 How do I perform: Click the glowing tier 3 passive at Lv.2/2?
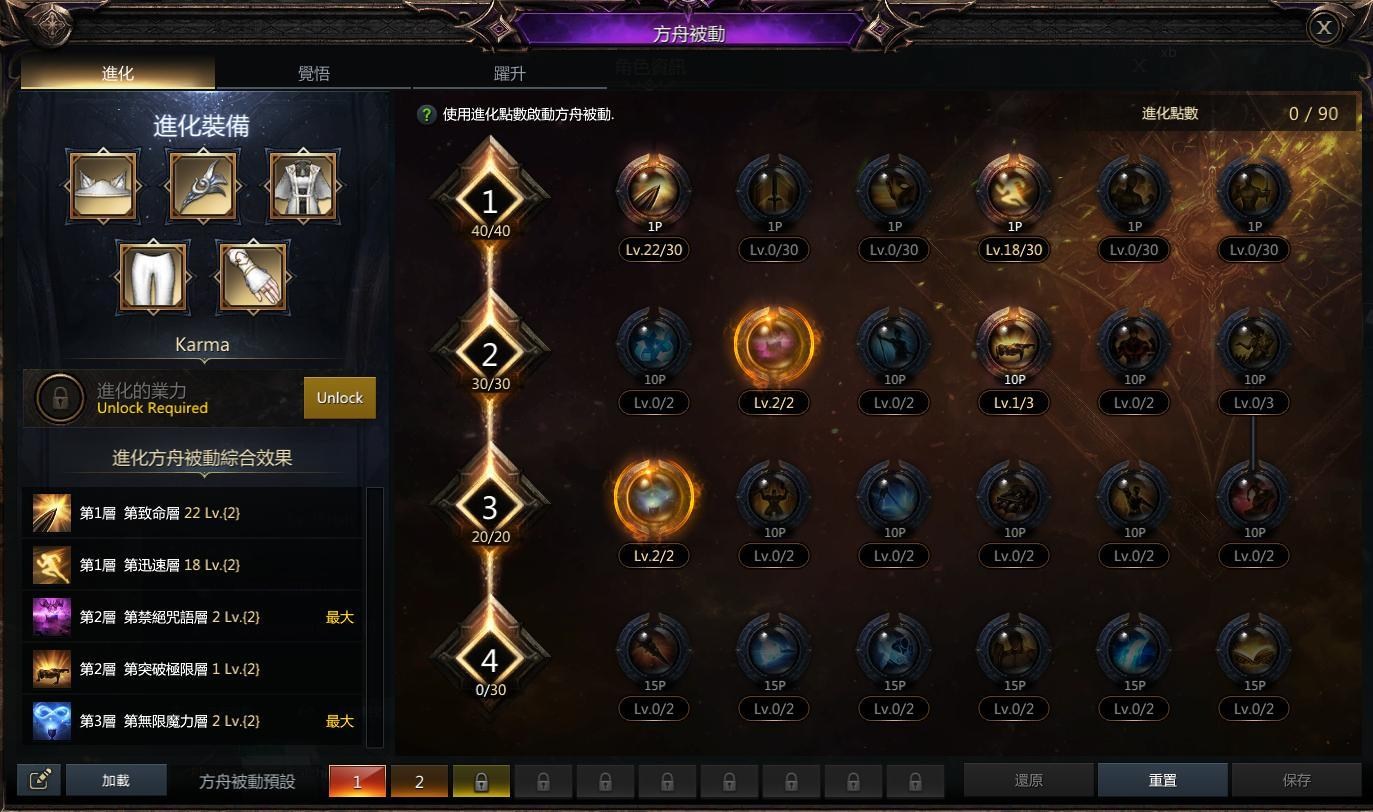(654, 497)
